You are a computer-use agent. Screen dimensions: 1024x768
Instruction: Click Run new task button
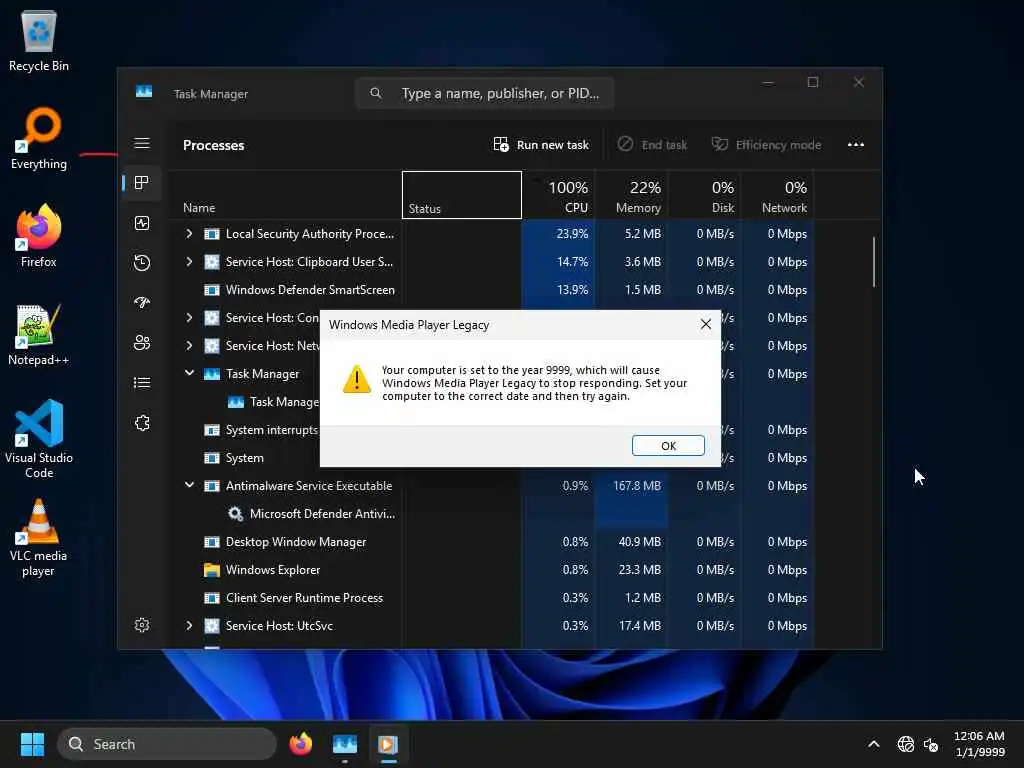click(x=541, y=144)
